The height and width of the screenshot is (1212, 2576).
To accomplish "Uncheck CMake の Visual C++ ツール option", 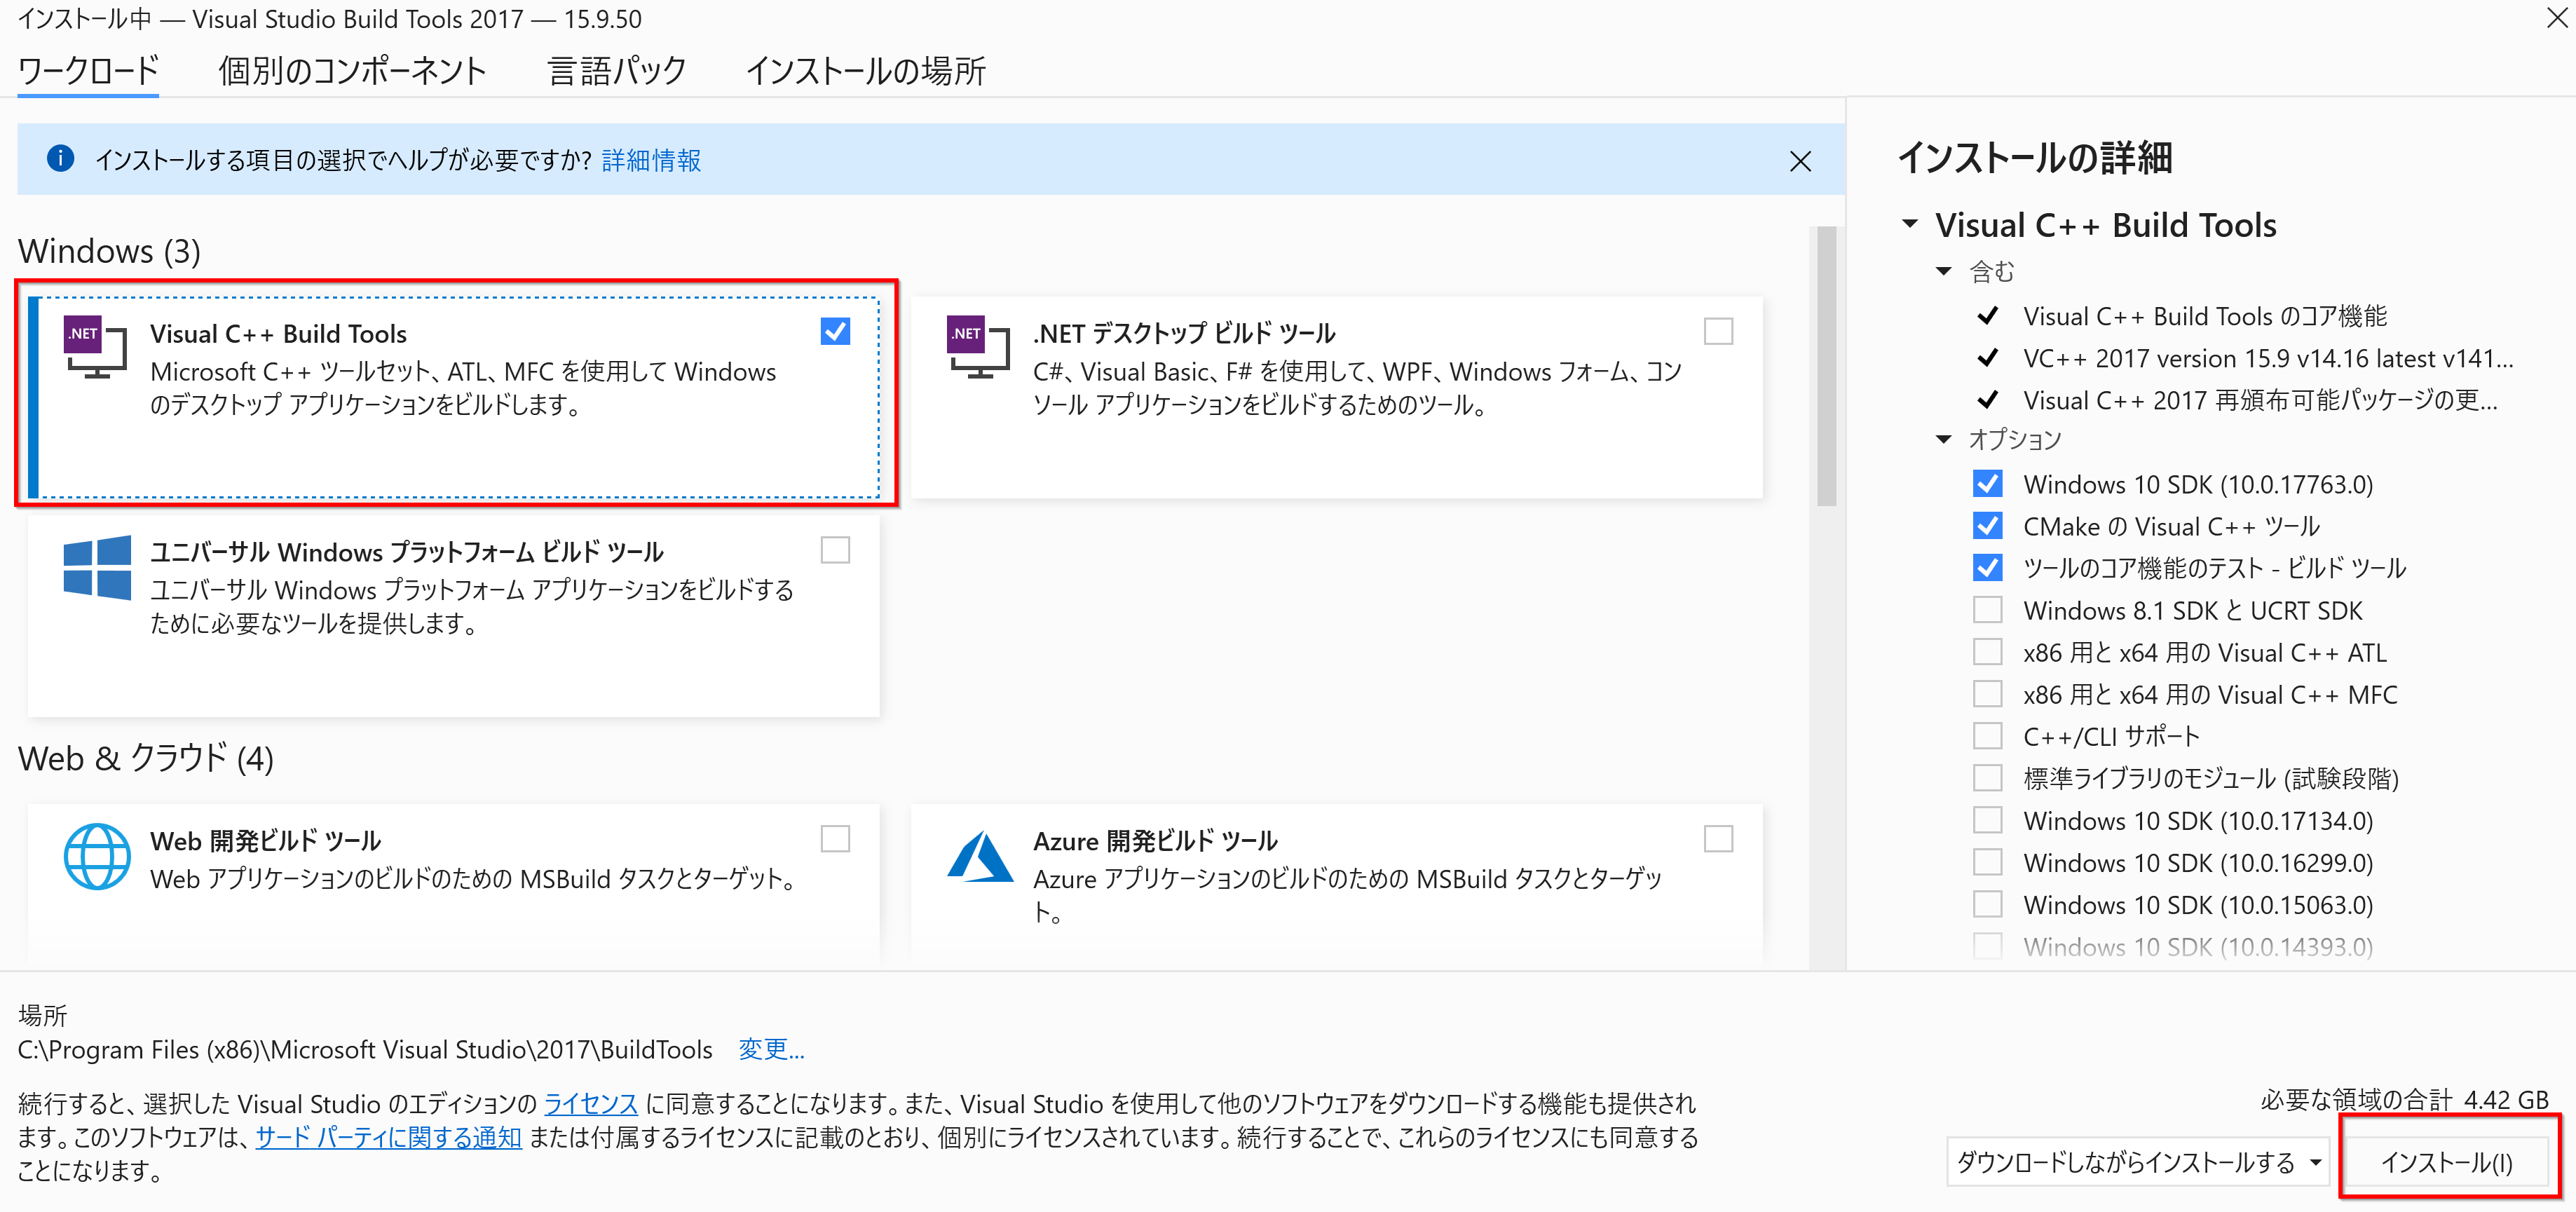I will (x=1987, y=526).
